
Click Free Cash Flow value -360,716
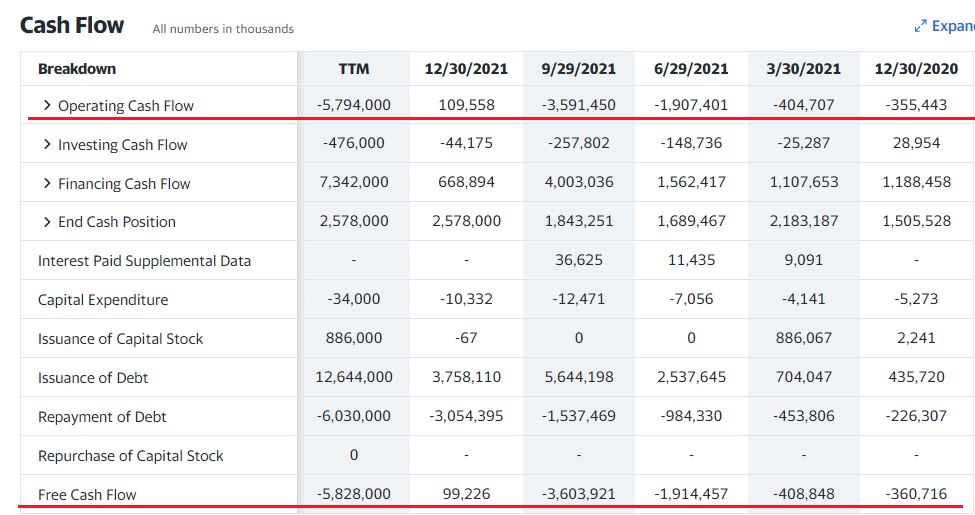click(x=917, y=494)
